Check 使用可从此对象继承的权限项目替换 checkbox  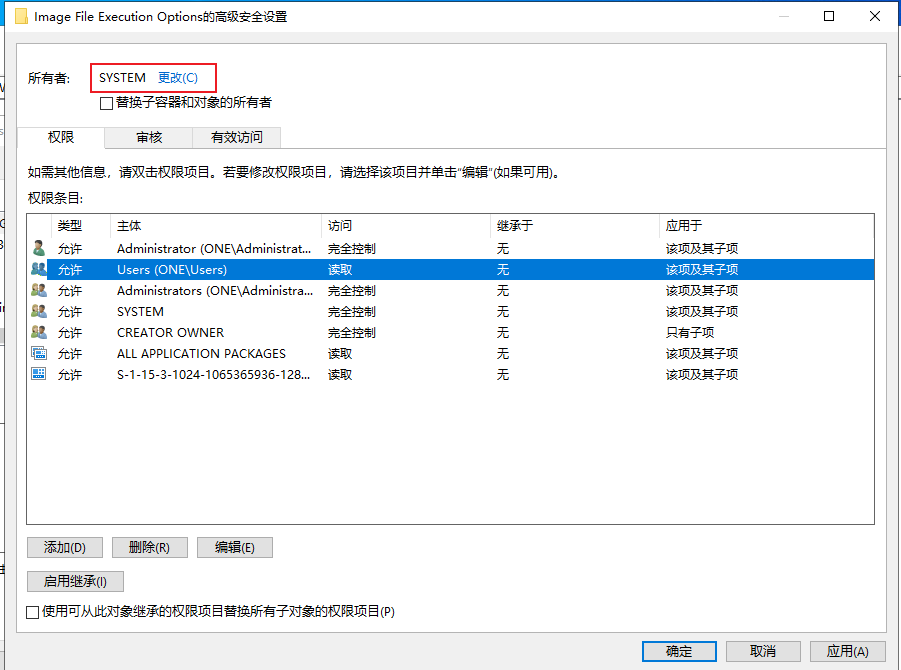tap(33, 612)
